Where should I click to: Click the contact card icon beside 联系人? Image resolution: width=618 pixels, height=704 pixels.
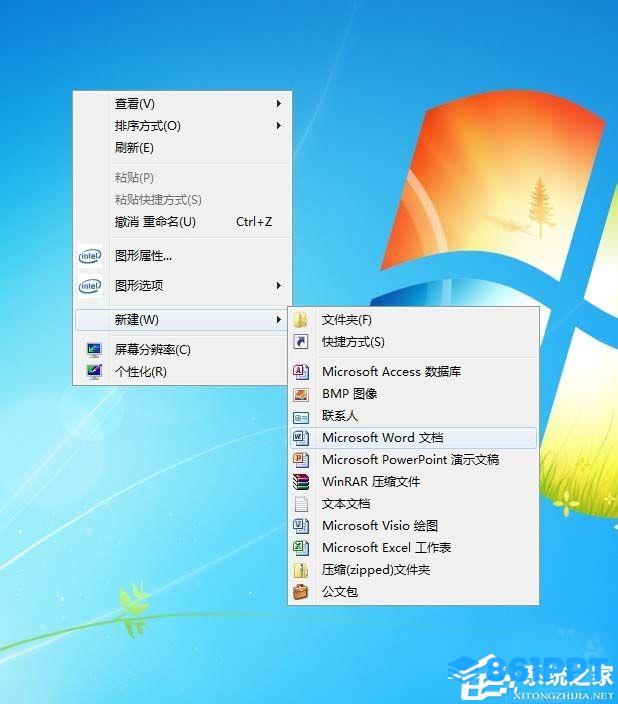click(301, 418)
